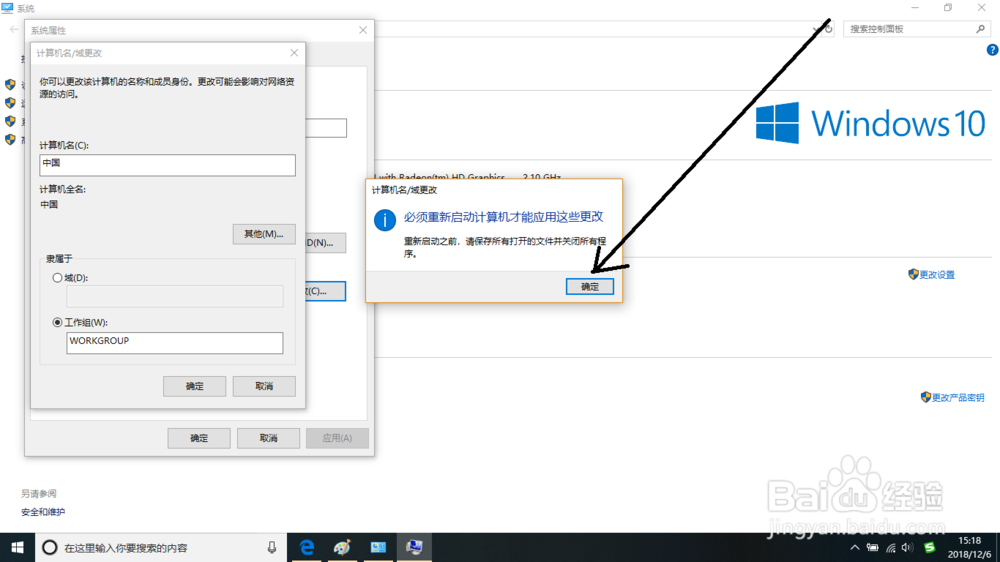Click the taskbar search box
The height and width of the screenshot is (562, 1000).
coord(160,547)
